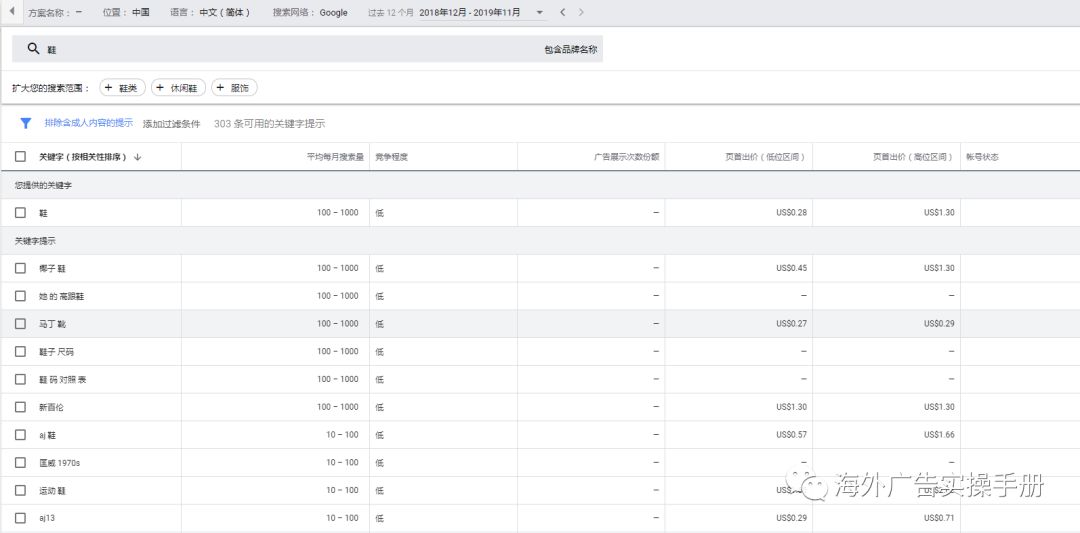Click US$0.45 low bid for 椰子 鞋
The image size is (1080, 533).
[791, 268]
